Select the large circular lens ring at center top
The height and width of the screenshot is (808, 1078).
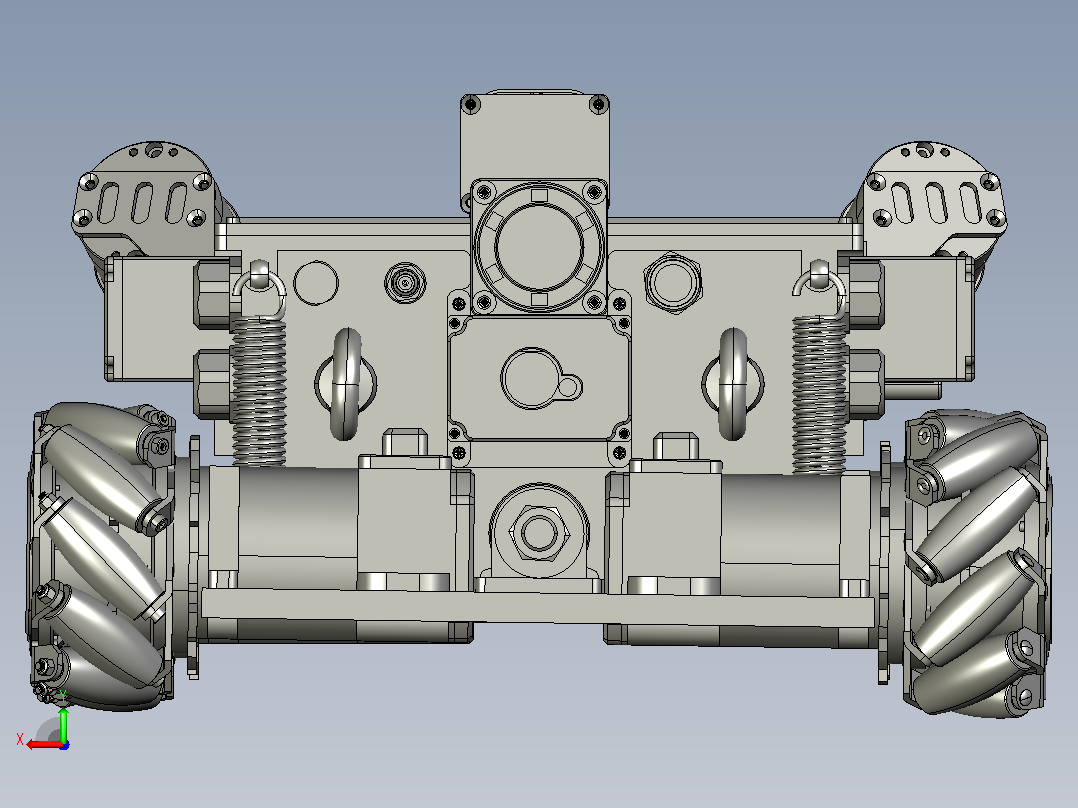pyautogui.click(x=539, y=246)
